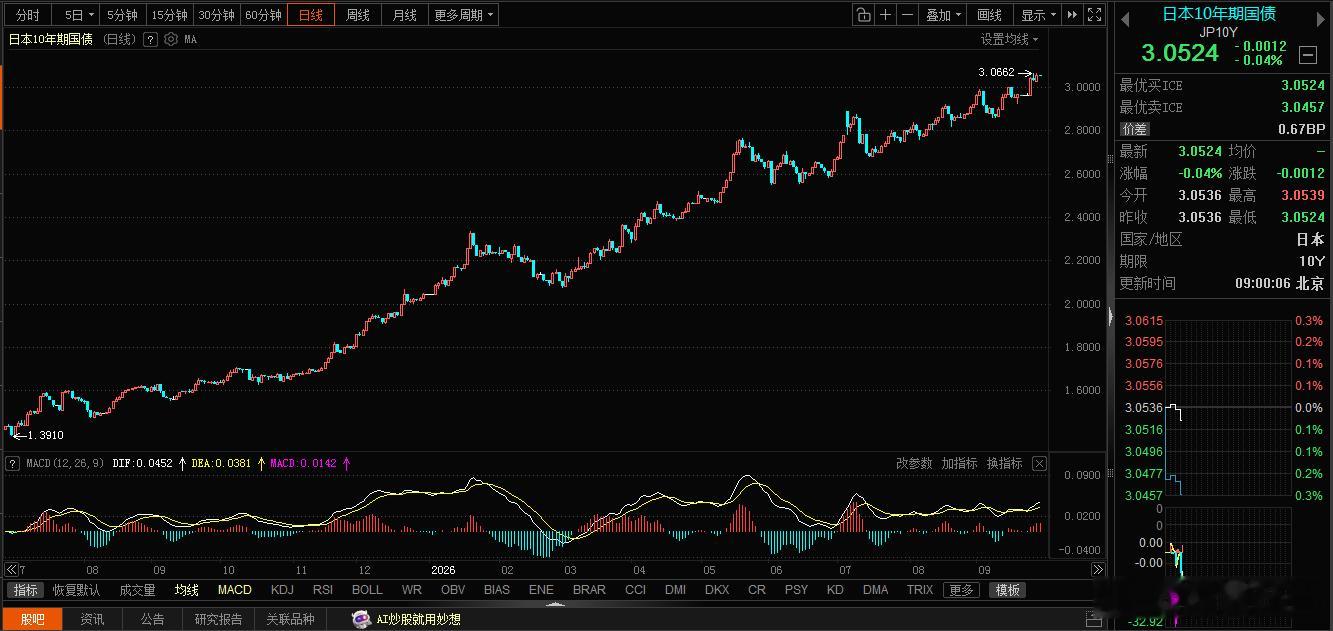
Task: Zoom out the chart with the minus icon
Action: click(x=907, y=15)
